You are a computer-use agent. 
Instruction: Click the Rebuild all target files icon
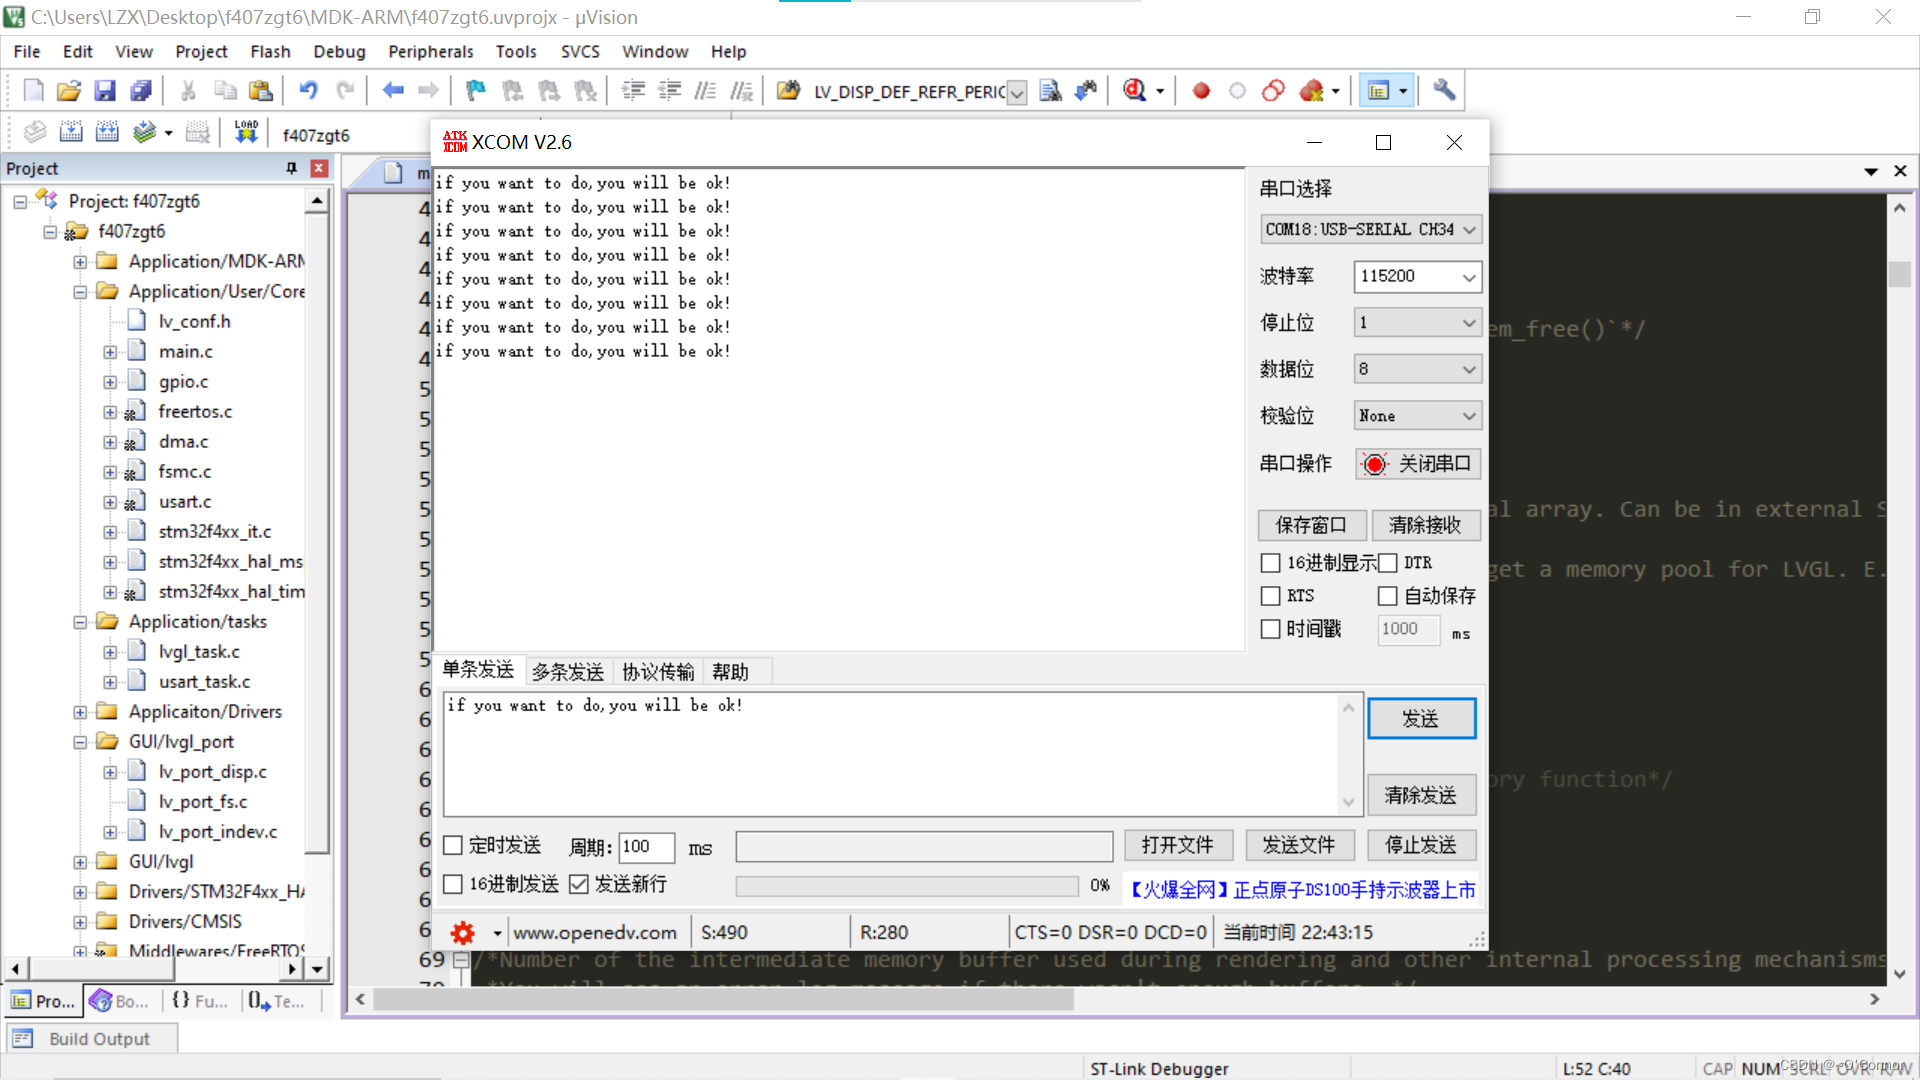point(107,131)
